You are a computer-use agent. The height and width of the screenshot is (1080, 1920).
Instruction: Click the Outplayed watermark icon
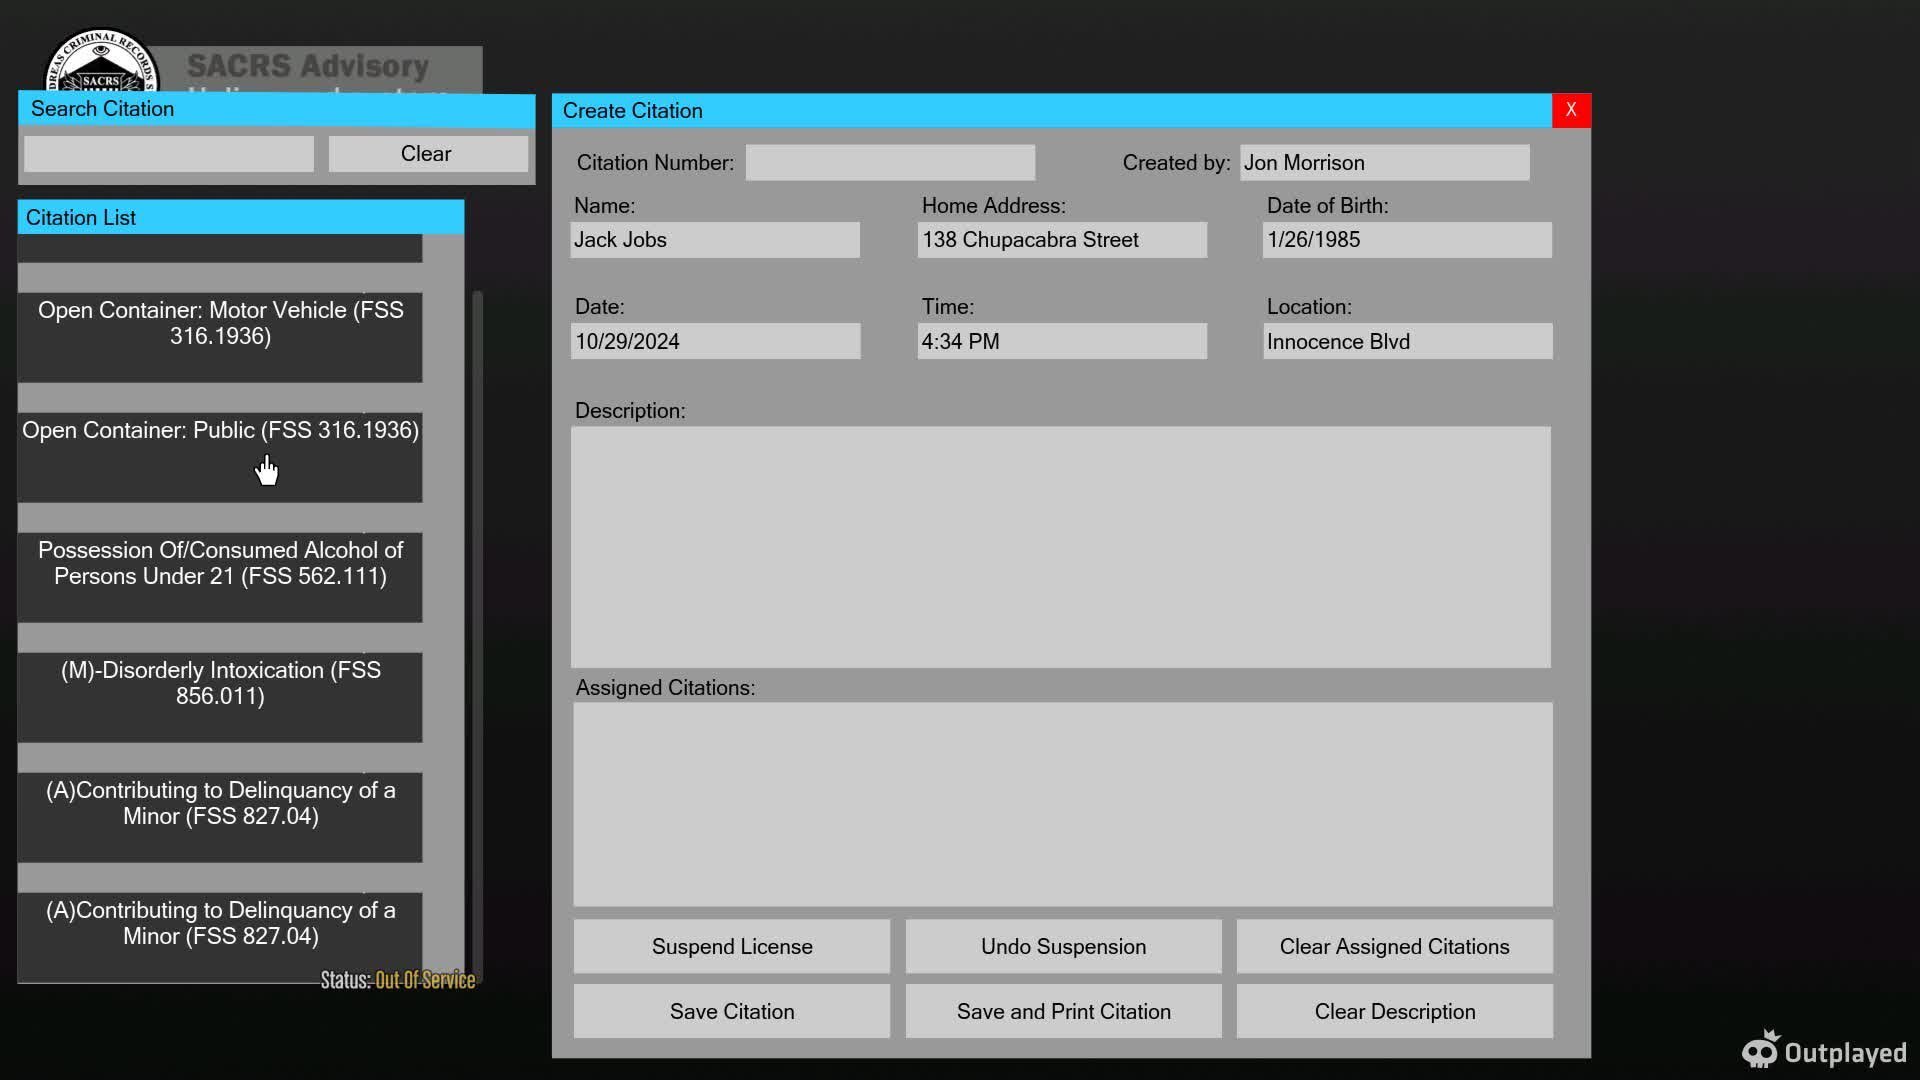[1761, 1051]
